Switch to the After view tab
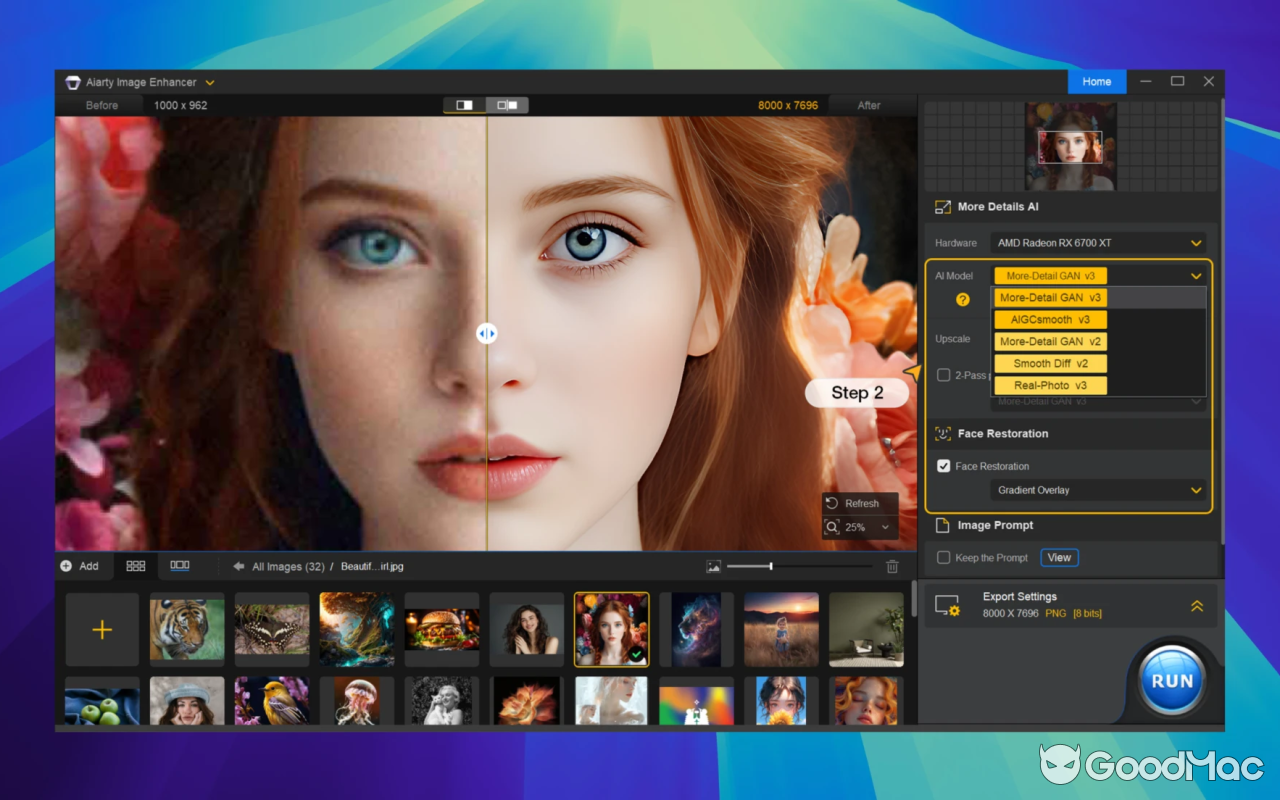This screenshot has width=1280, height=800. pyautogui.click(x=869, y=105)
